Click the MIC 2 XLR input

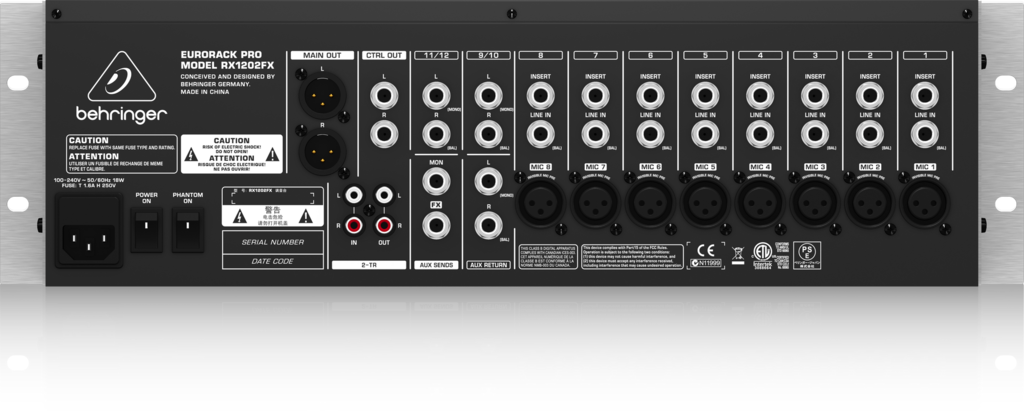click(x=870, y=202)
